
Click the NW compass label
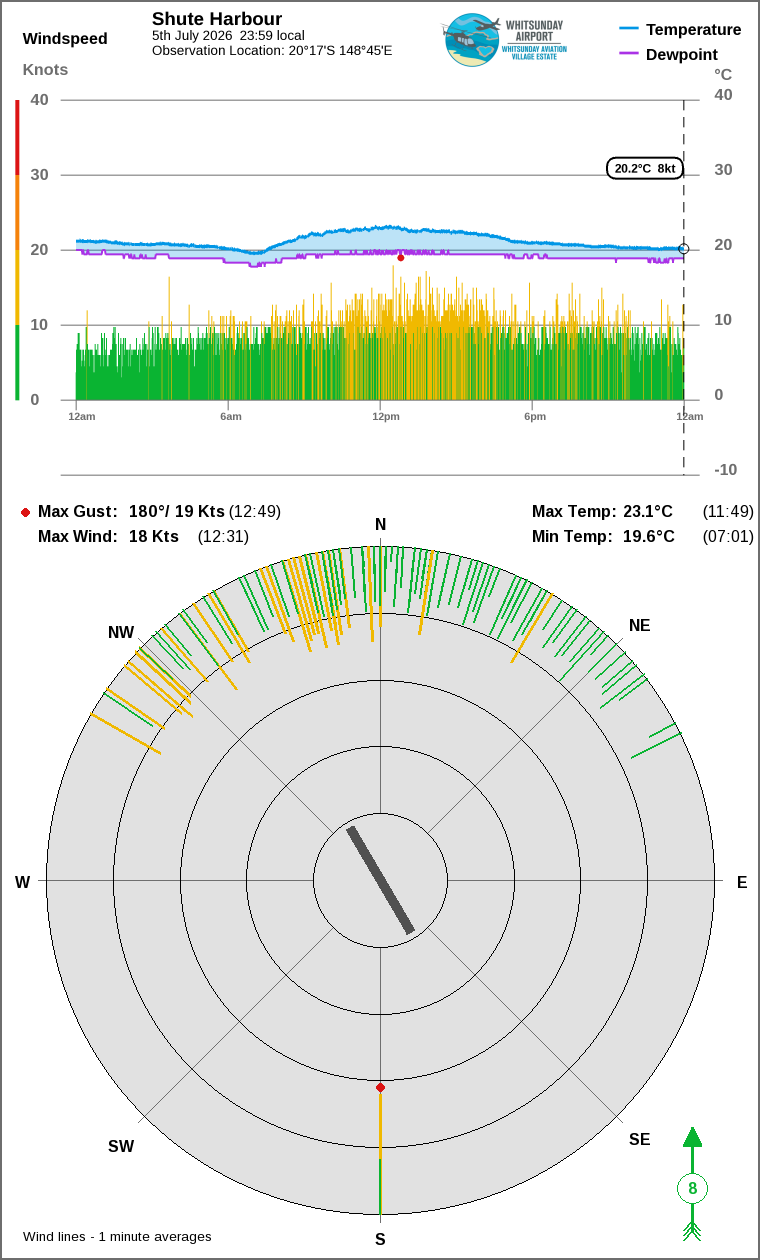pos(121,632)
